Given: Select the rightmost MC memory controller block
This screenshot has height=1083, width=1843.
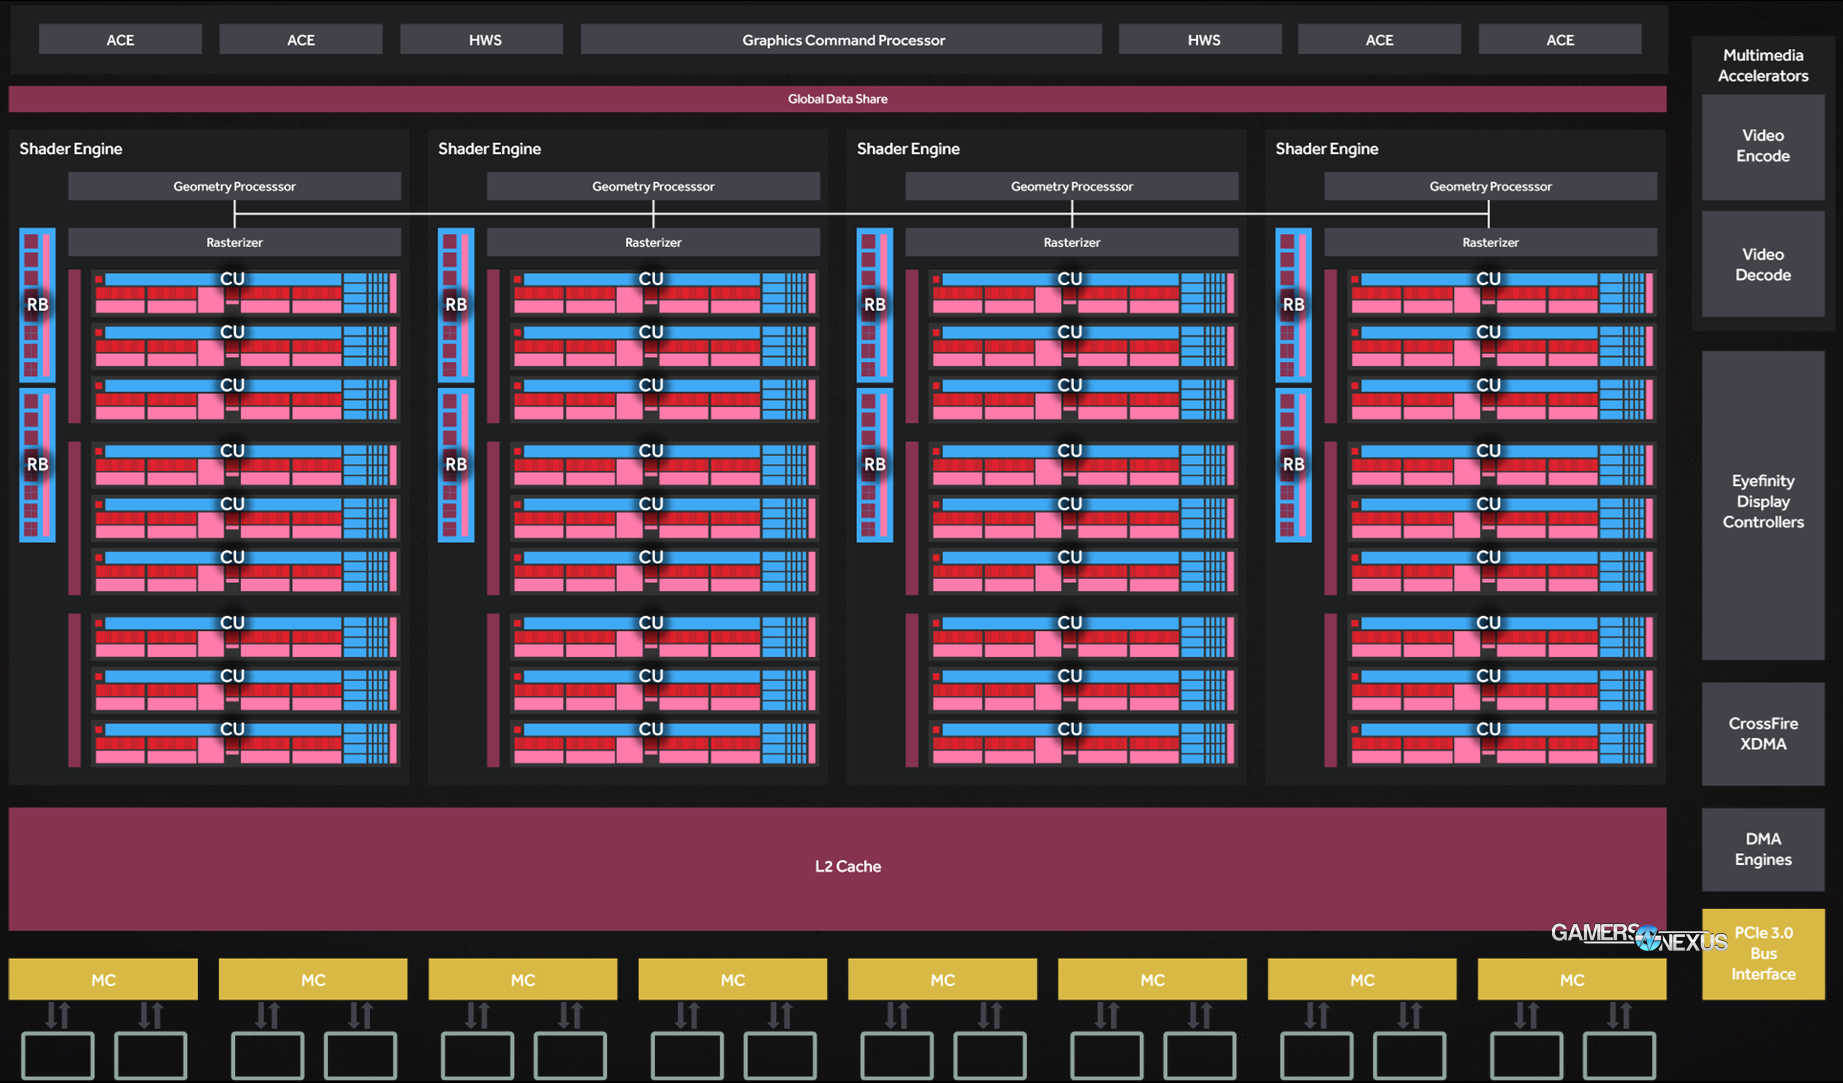Looking at the screenshot, I should (1571, 980).
